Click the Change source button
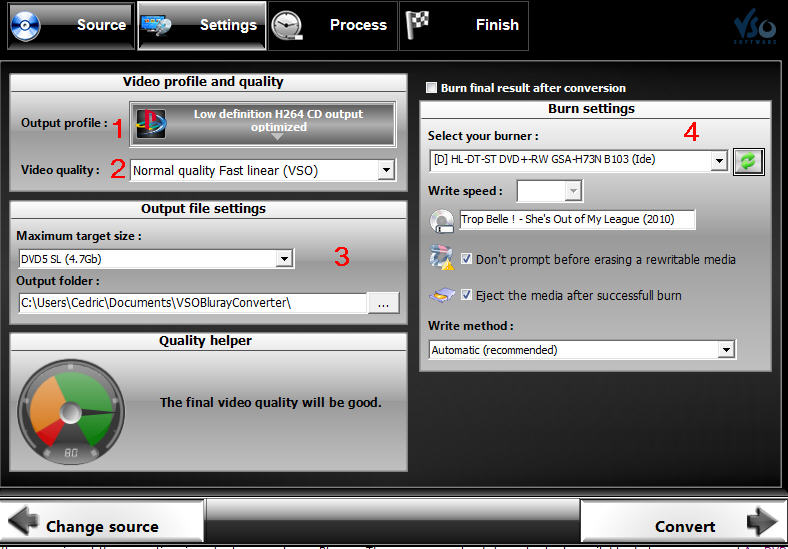The width and height of the screenshot is (788, 549). click(102, 521)
